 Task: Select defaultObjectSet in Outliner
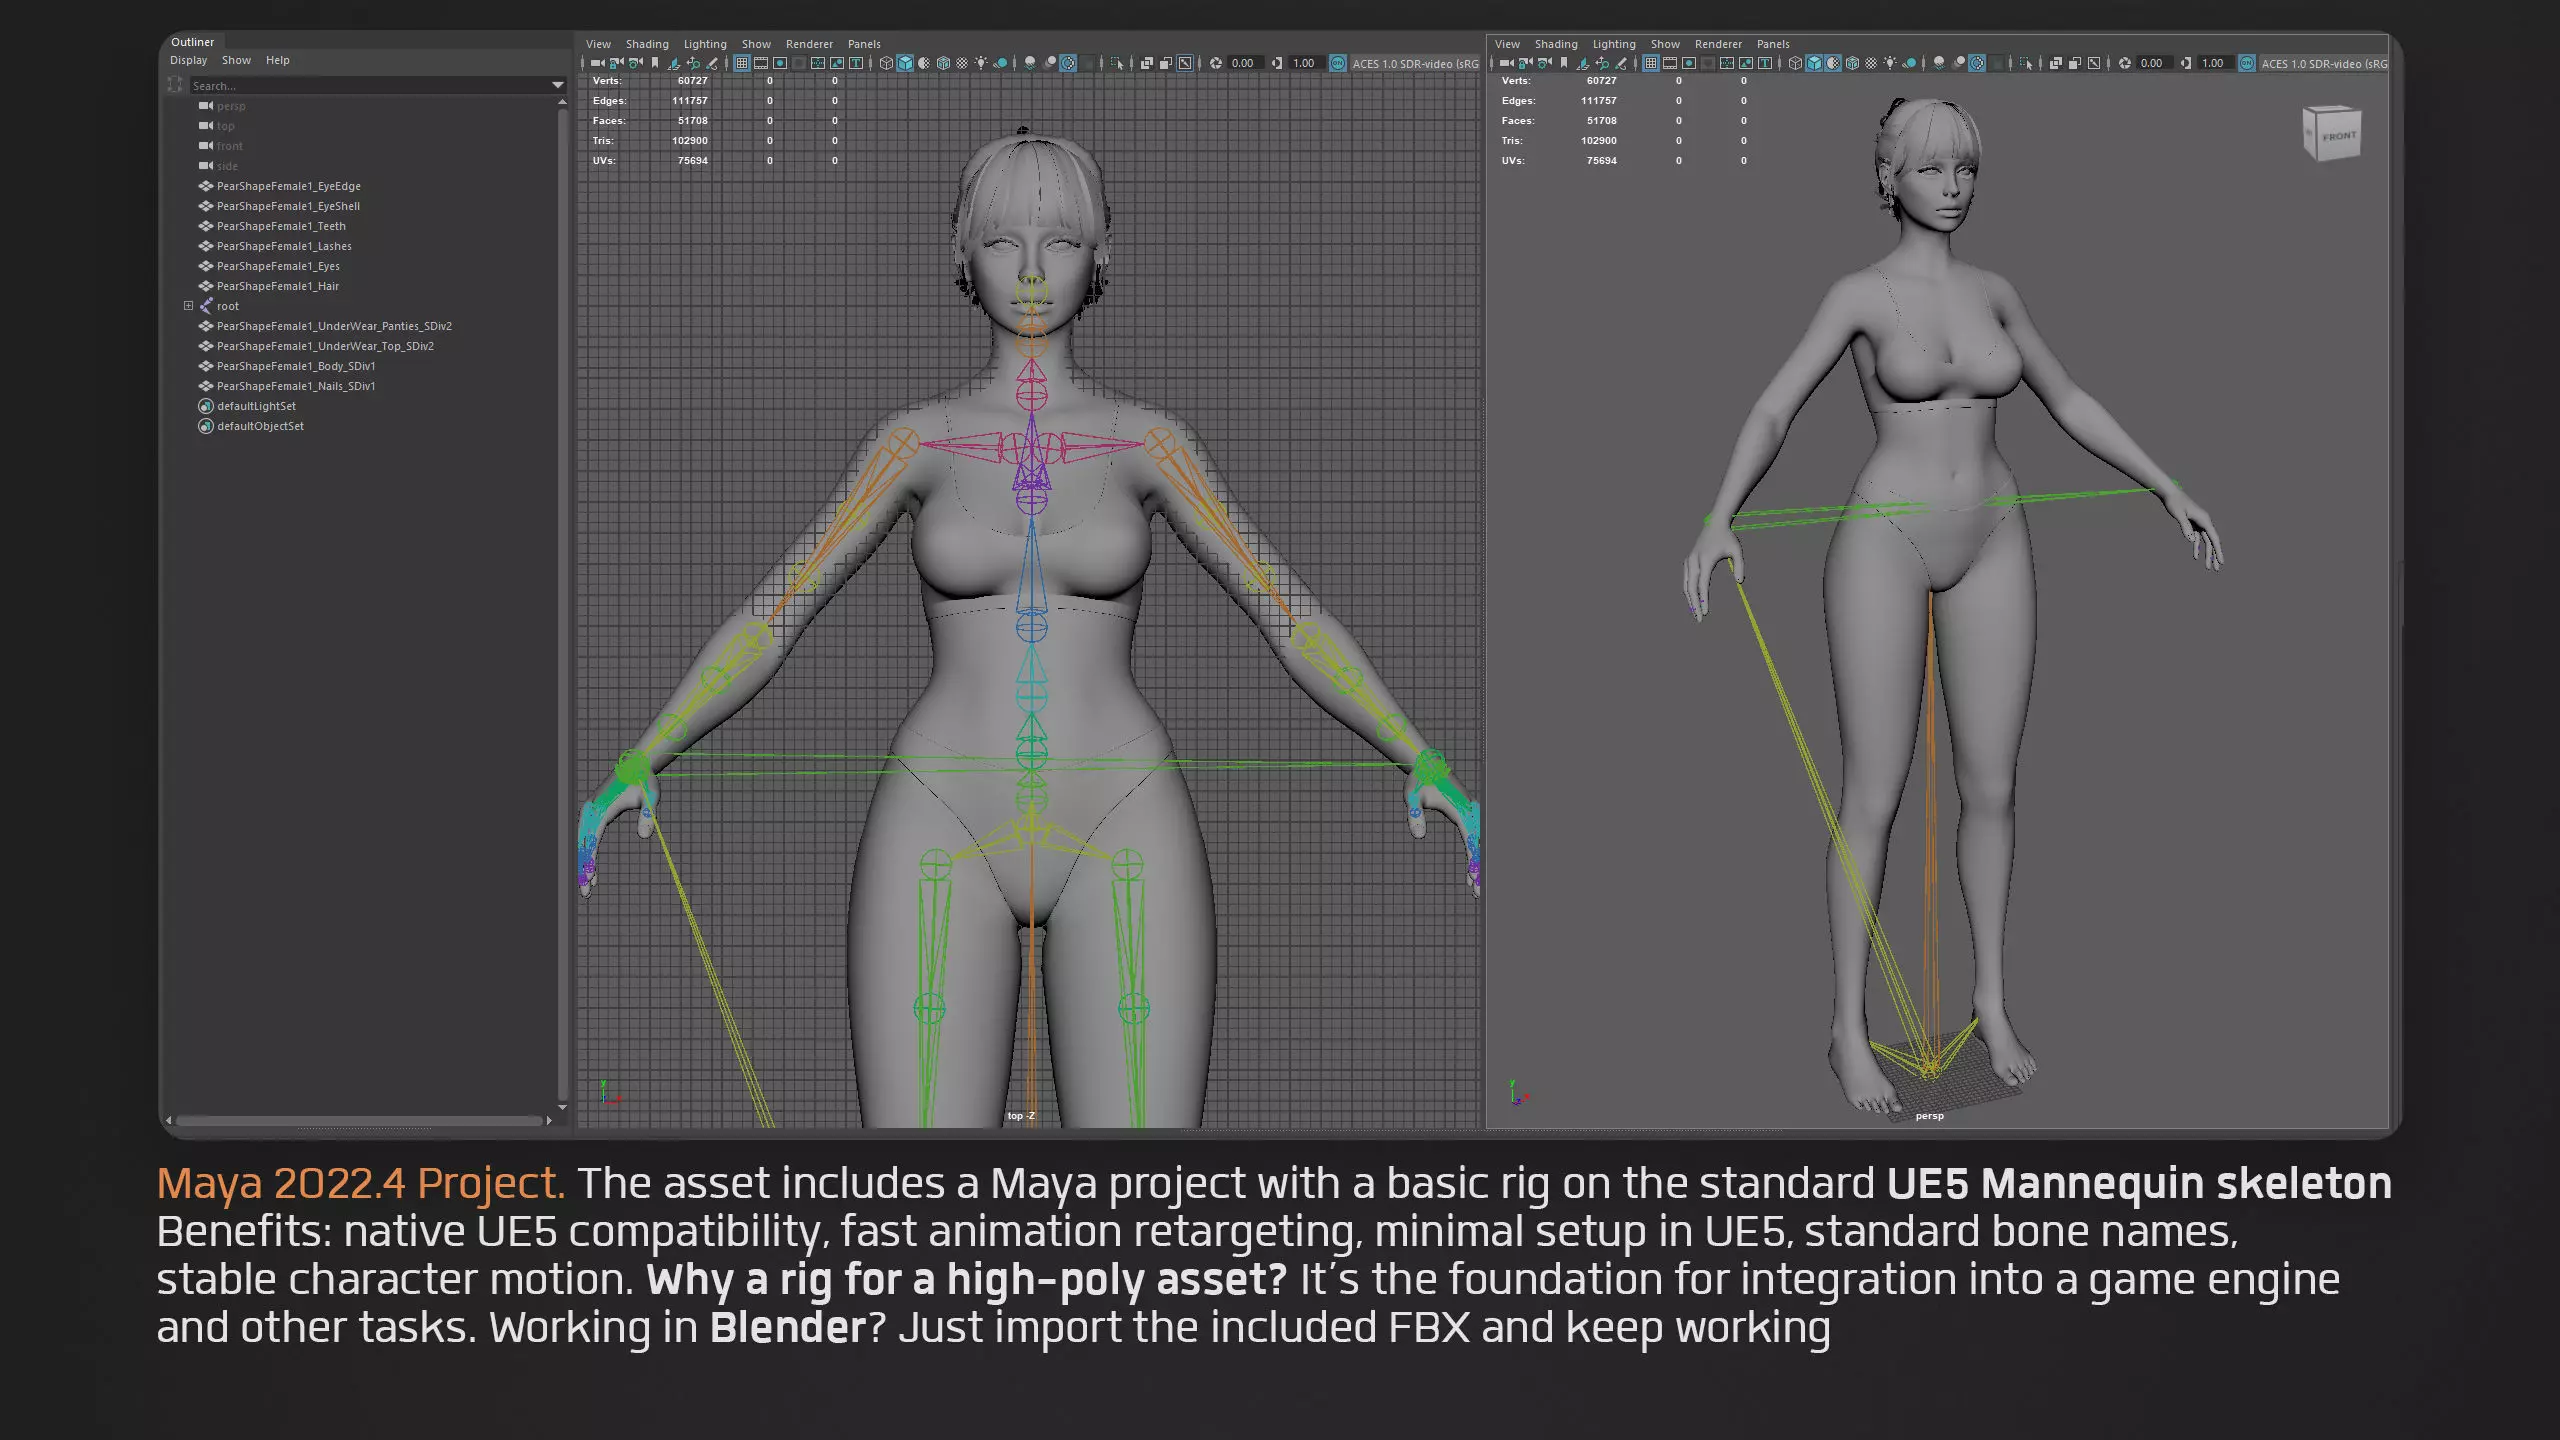pos(260,426)
